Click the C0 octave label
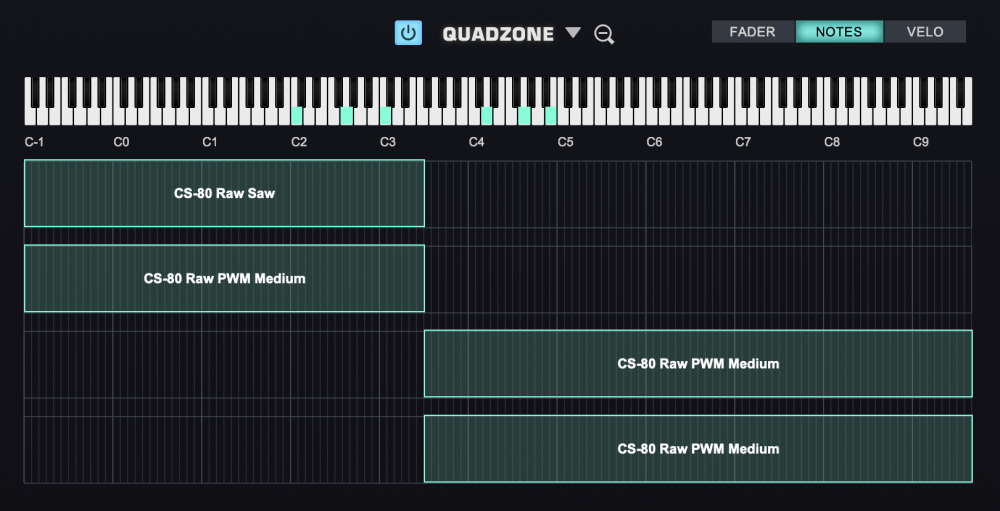Viewport: 1000px width, 511px height. [121, 142]
